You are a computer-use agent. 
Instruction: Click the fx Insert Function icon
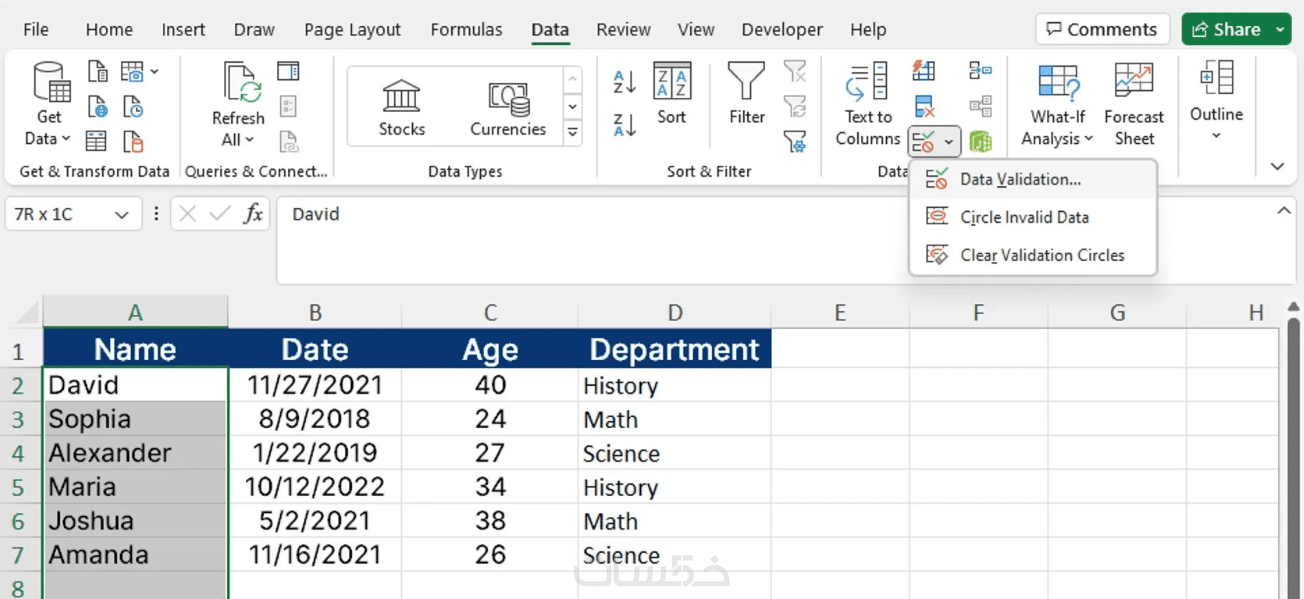(254, 214)
